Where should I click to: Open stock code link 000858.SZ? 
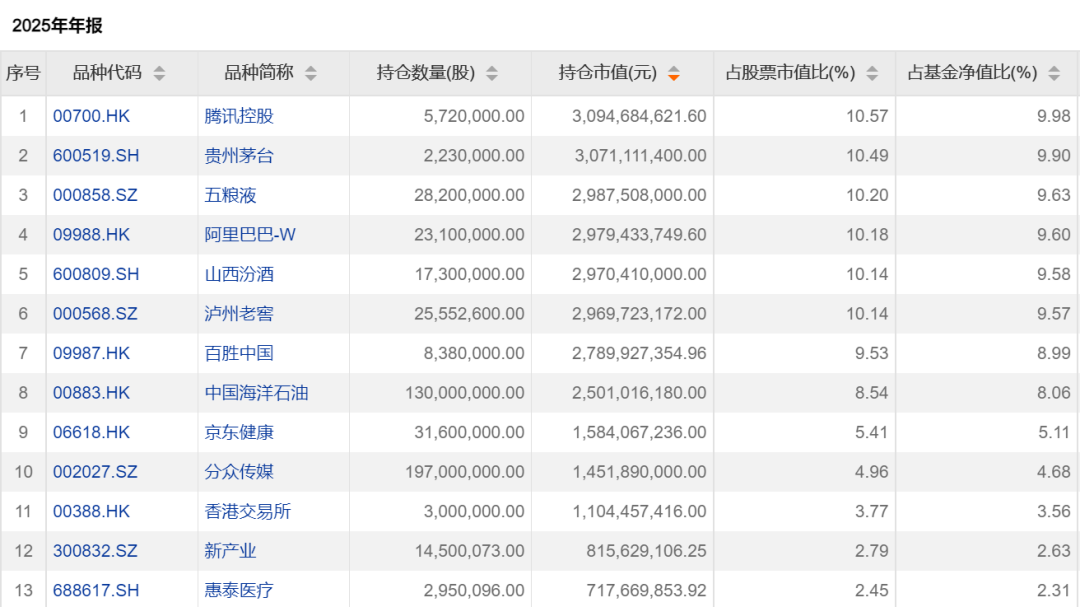pyautogui.click(x=95, y=195)
